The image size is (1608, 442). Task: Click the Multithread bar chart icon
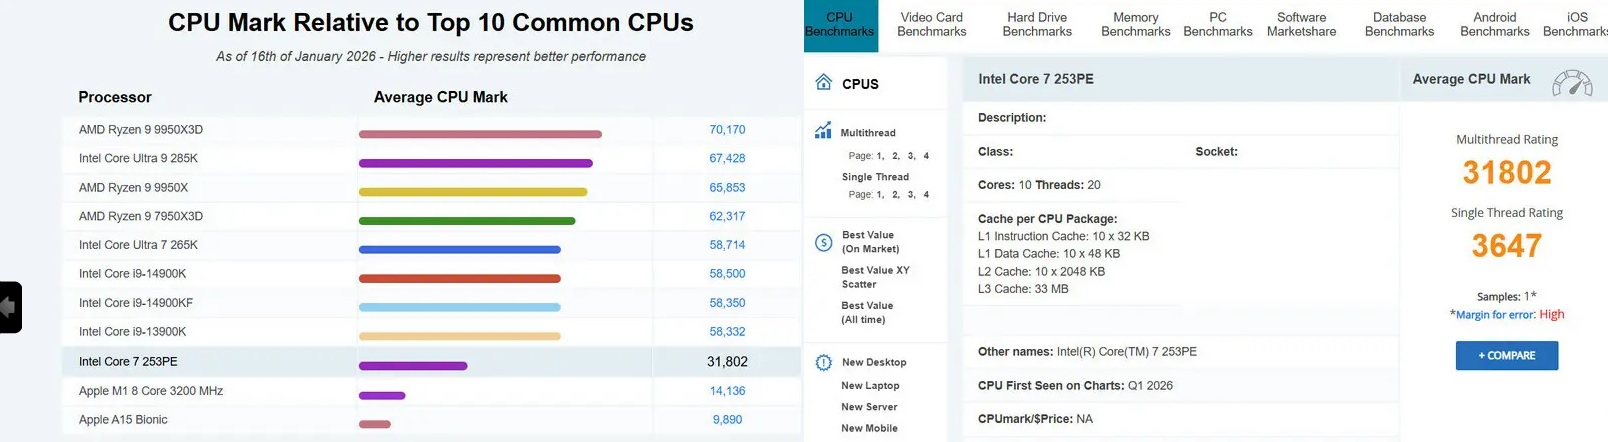tap(823, 131)
